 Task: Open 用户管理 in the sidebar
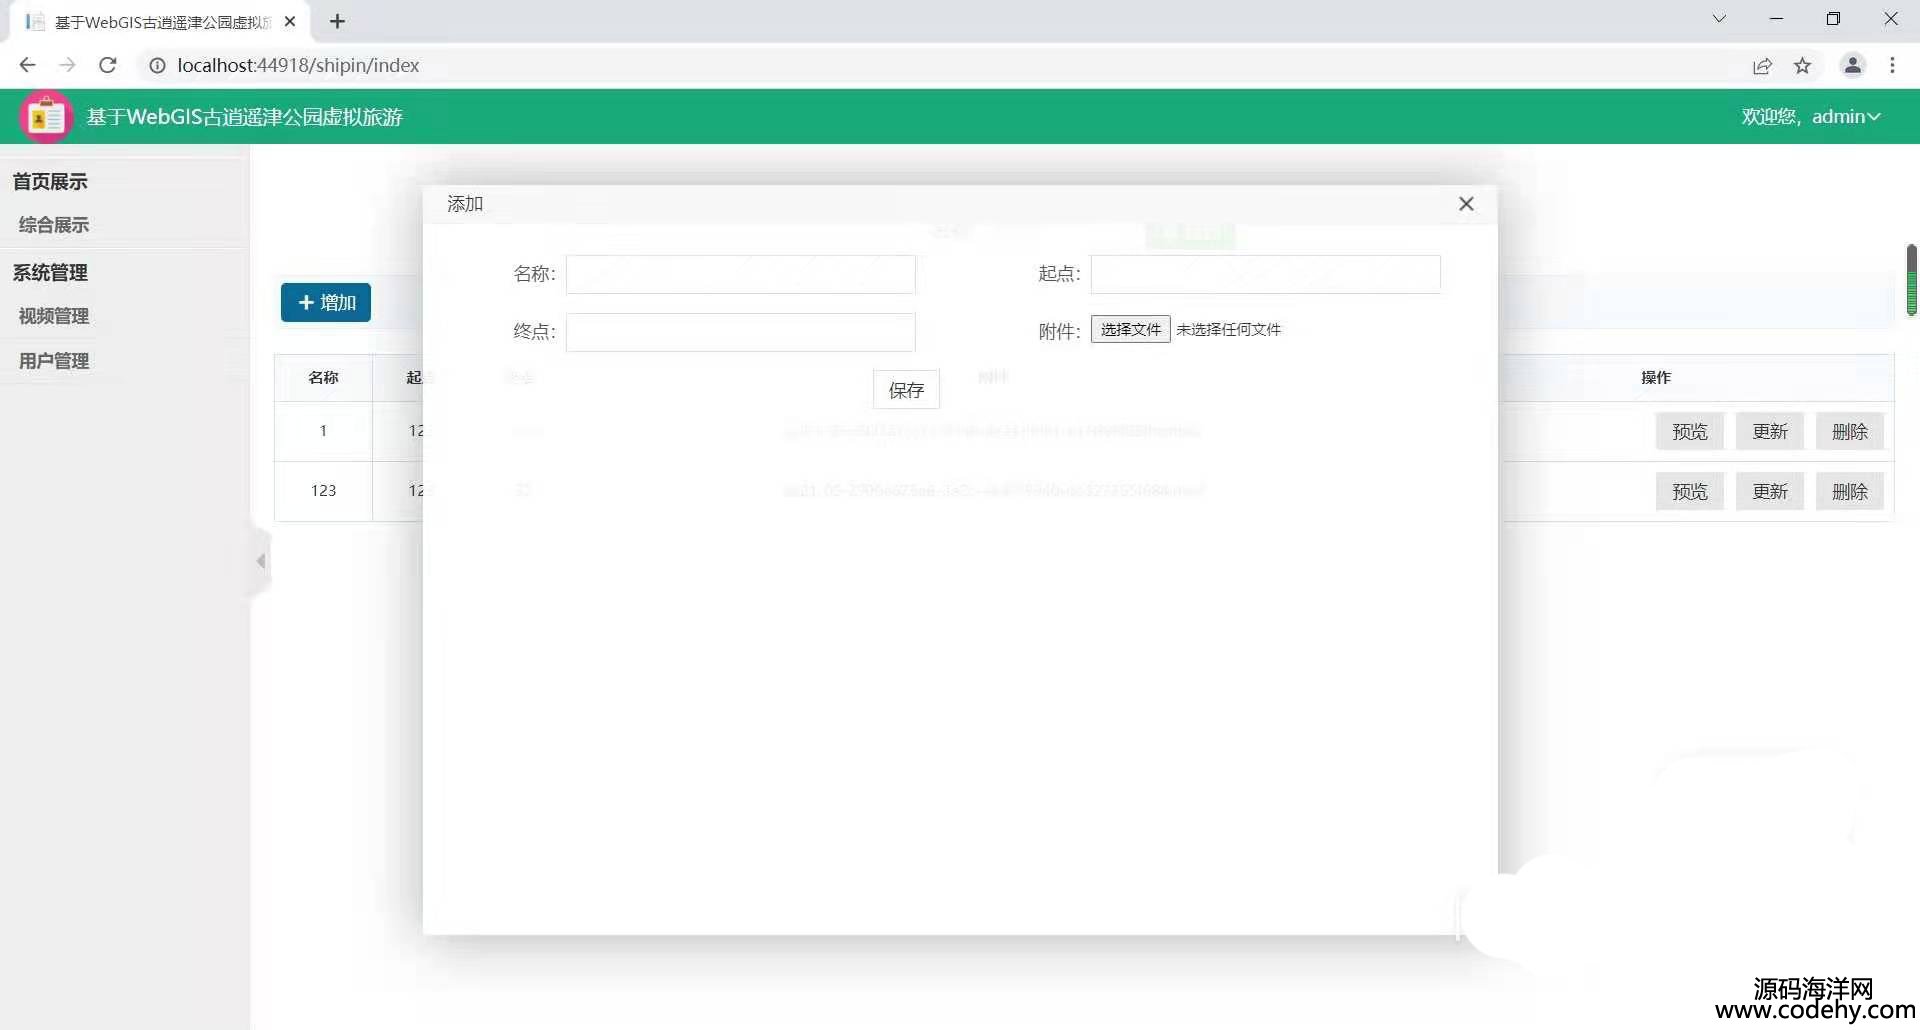tap(54, 361)
